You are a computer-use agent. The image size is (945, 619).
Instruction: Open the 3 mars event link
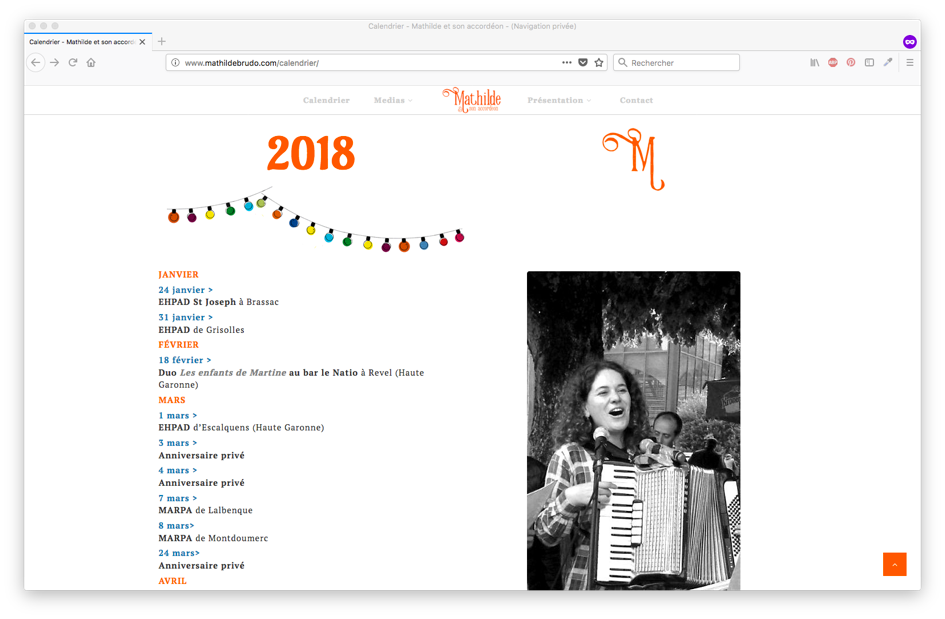pyautogui.click(x=178, y=443)
